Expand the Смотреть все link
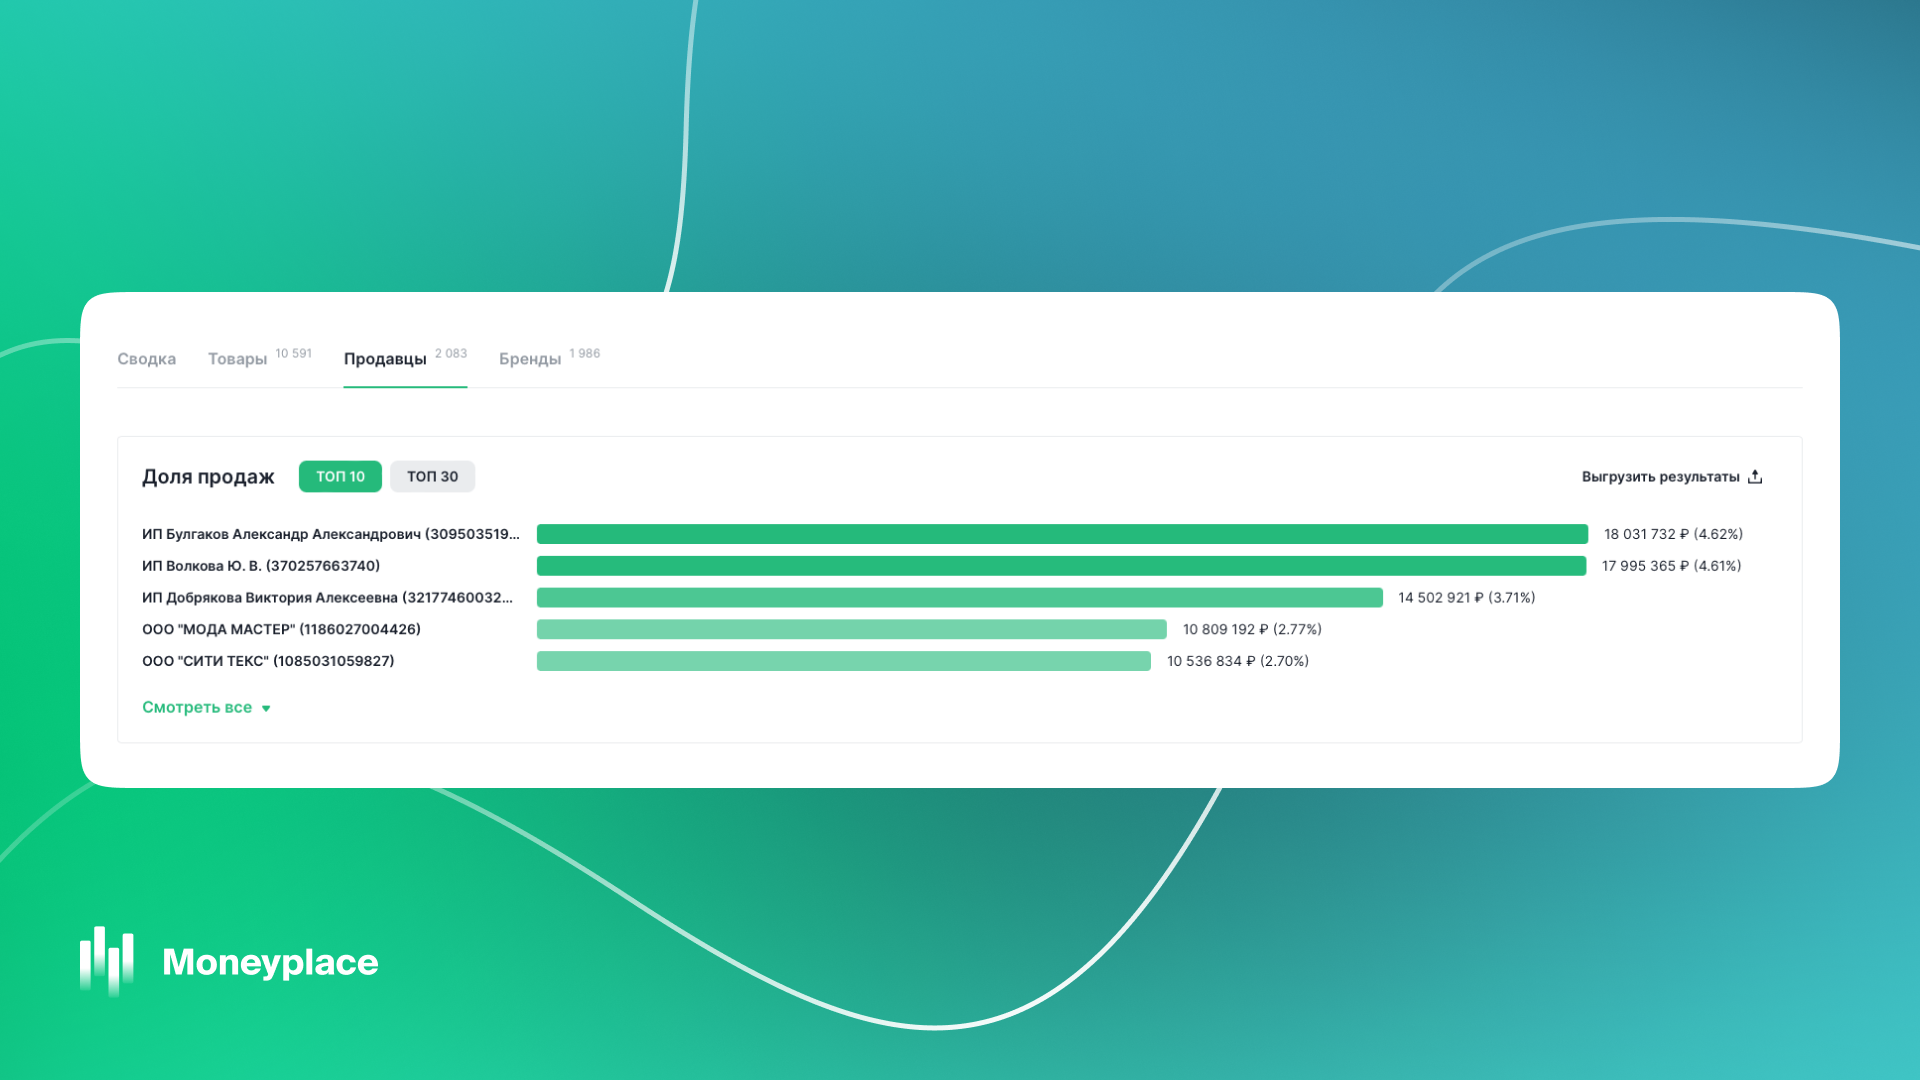The height and width of the screenshot is (1080, 1920). coord(197,707)
